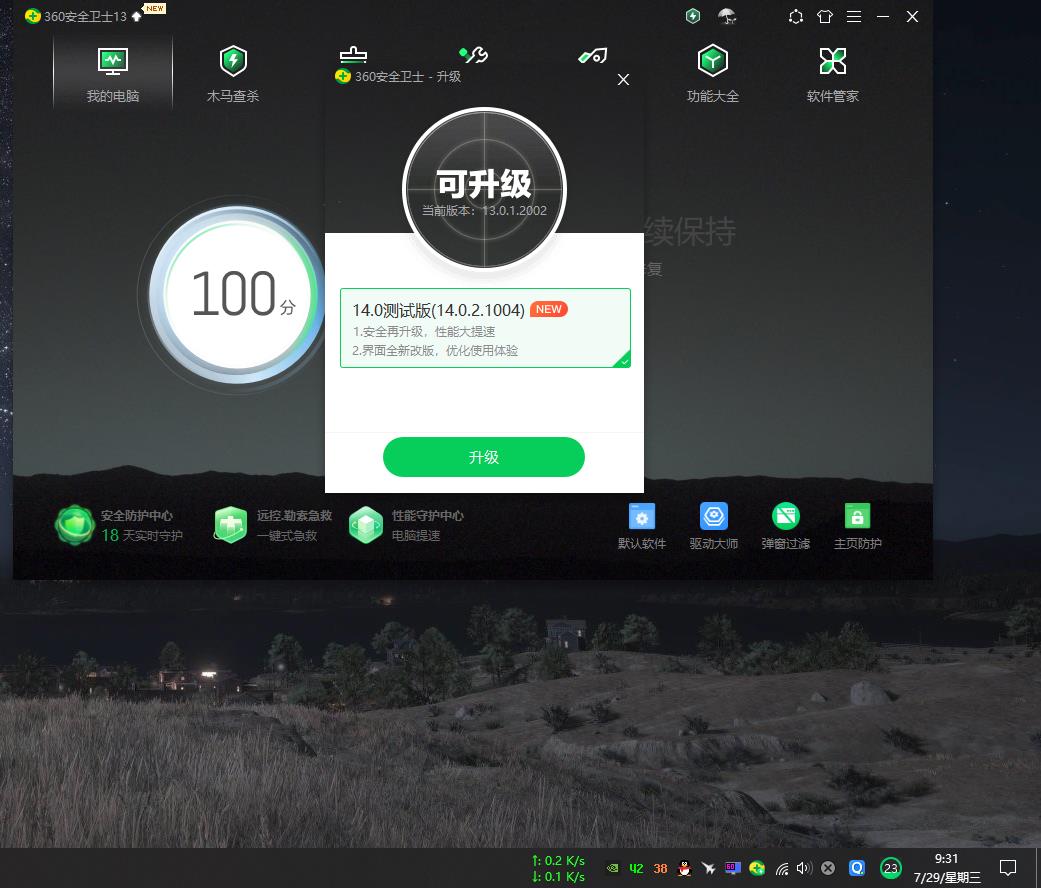Click the 100分 health score circle

235,294
